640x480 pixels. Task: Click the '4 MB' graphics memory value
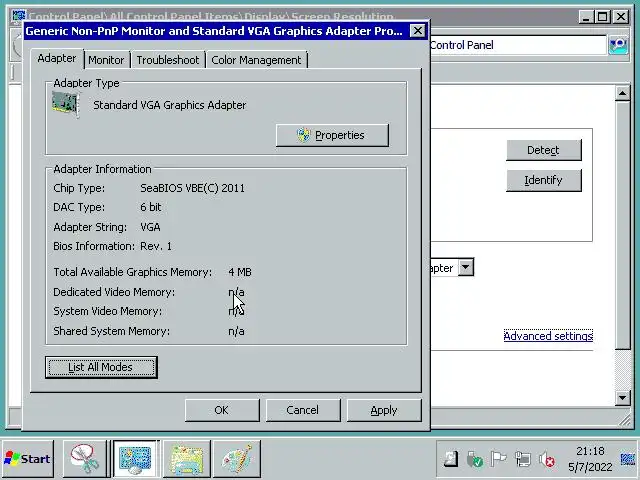pyautogui.click(x=240, y=272)
